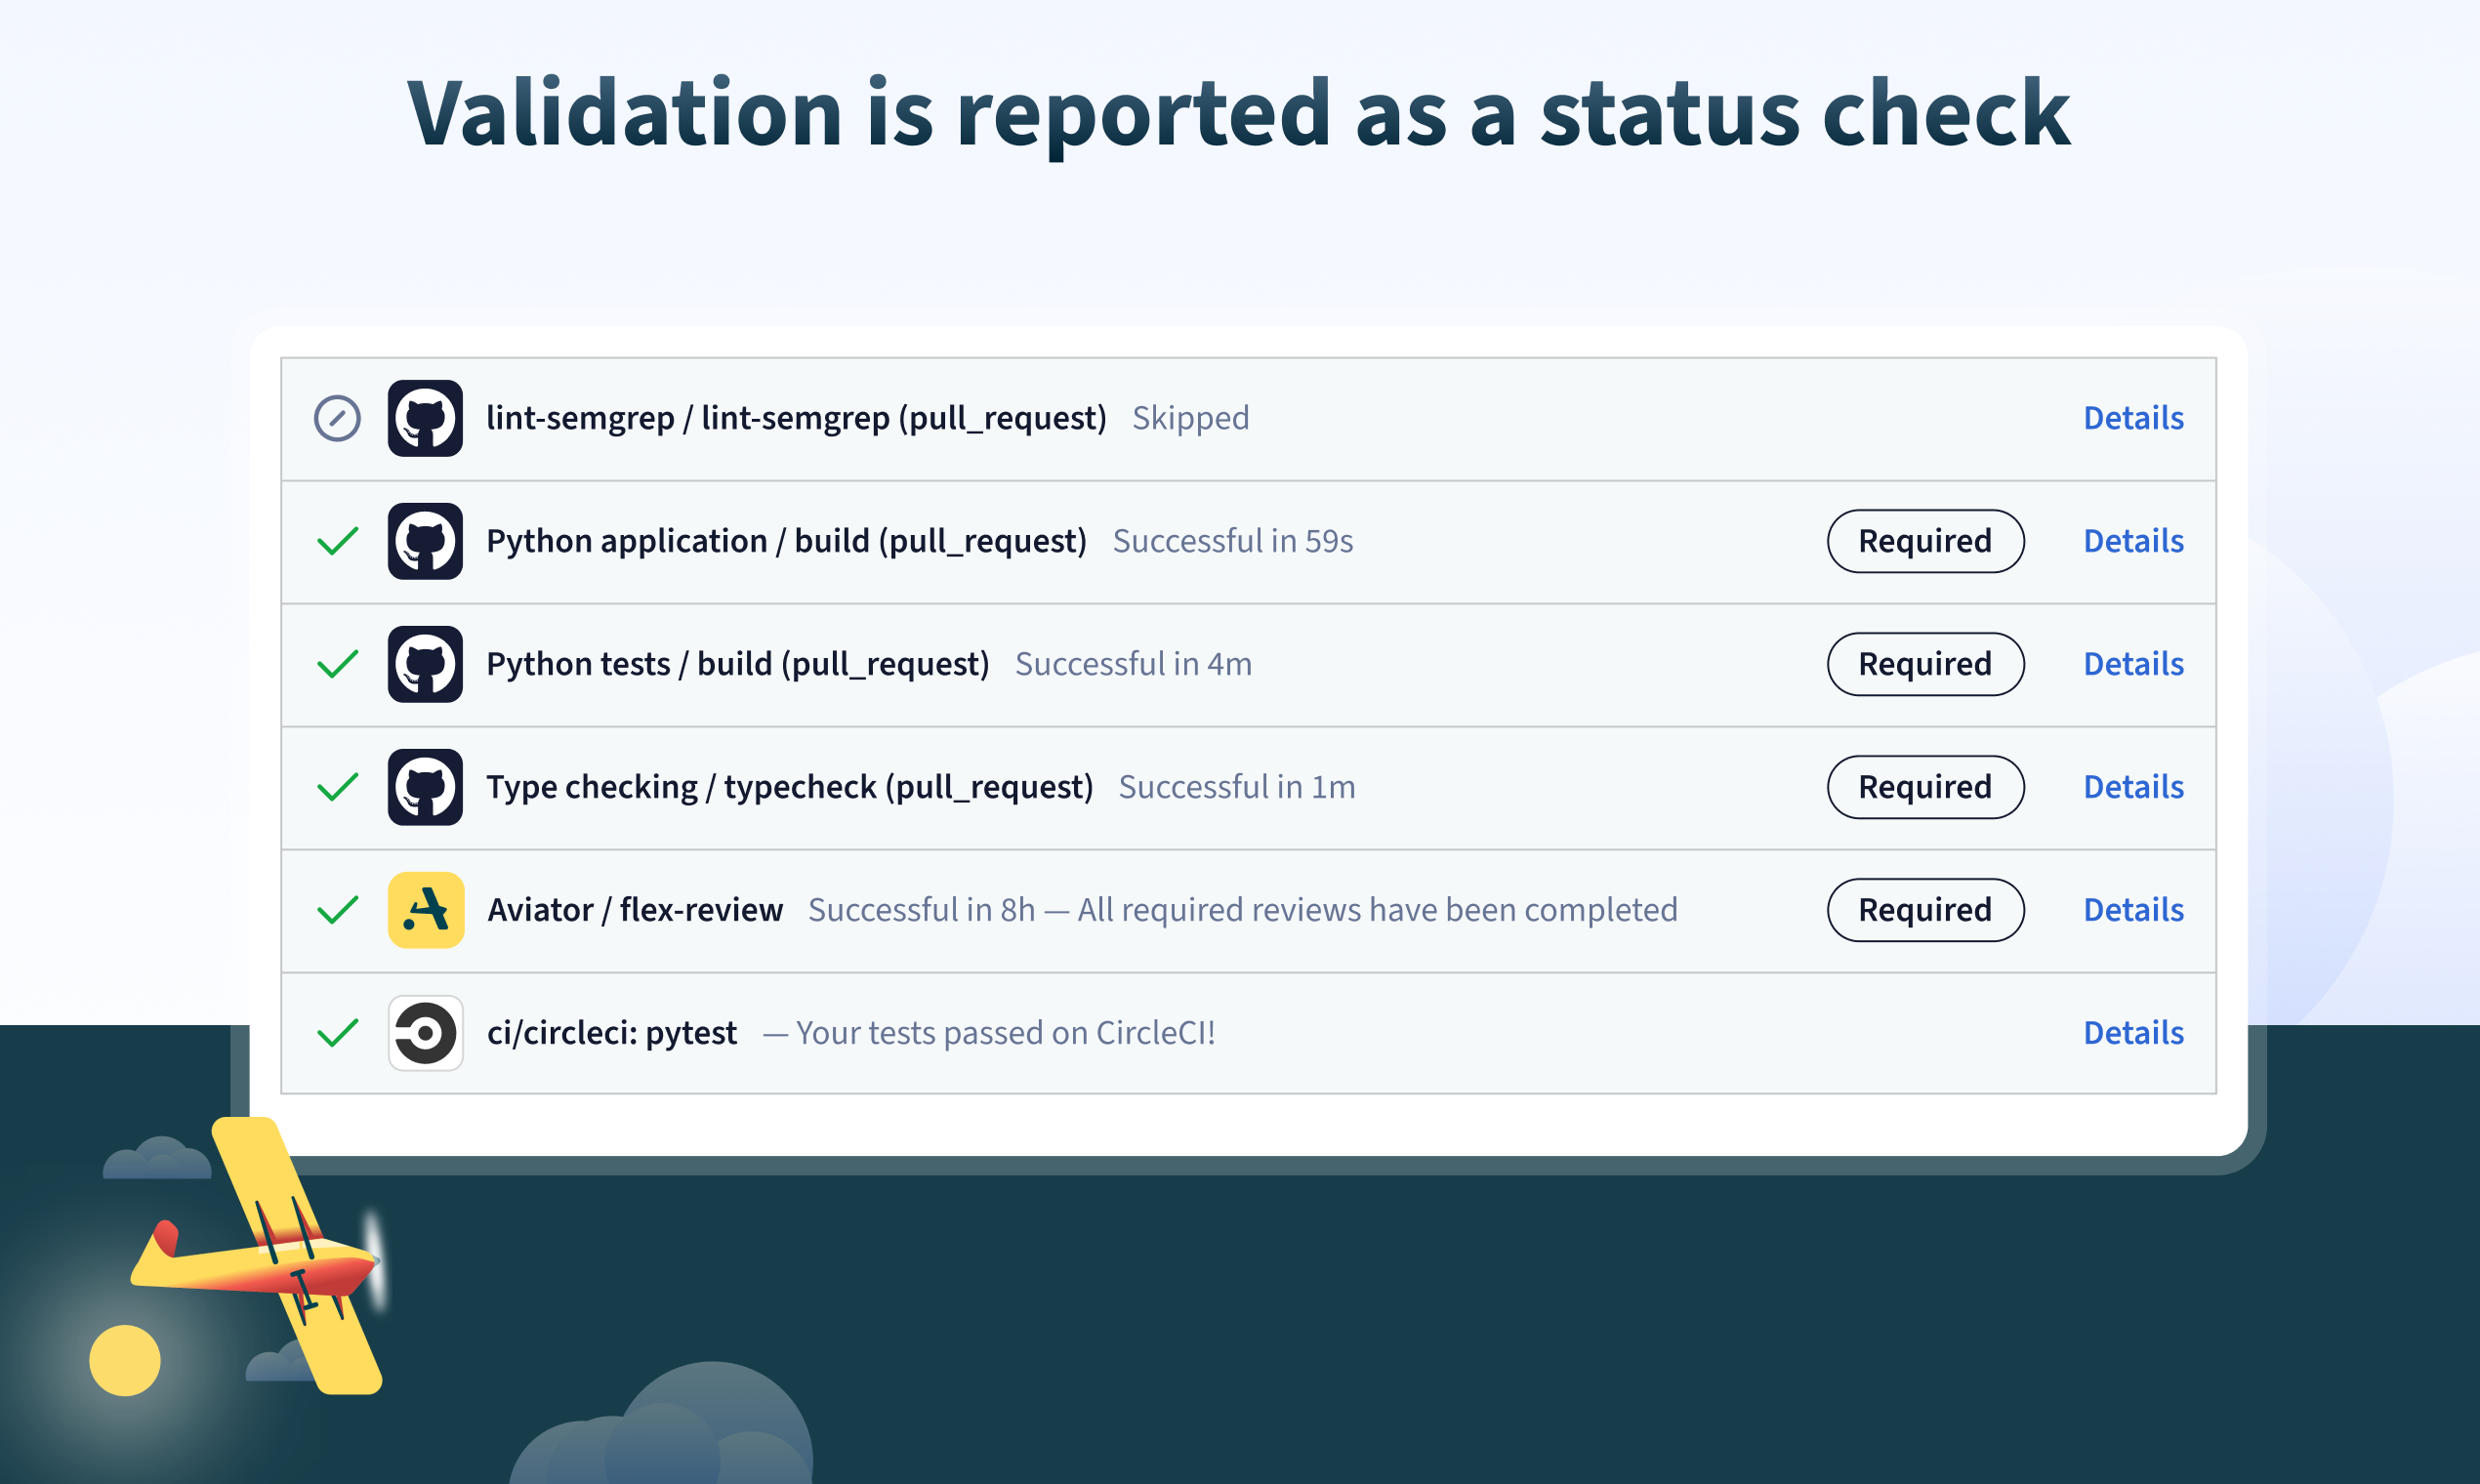Click 'Aviator / flex-review' check name
This screenshot has height=1484, width=2480.
point(635,910)
